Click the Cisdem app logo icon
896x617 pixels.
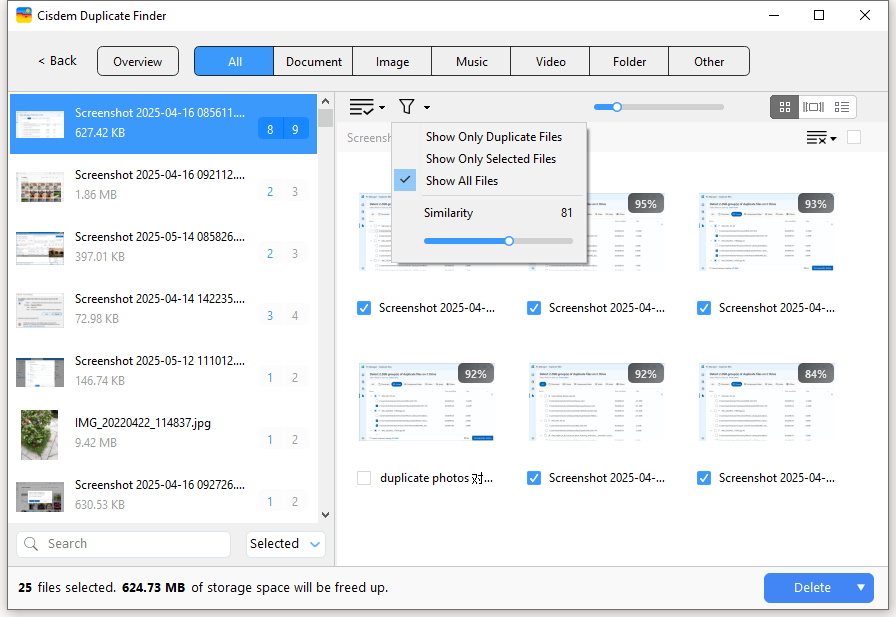click(24, 15)
